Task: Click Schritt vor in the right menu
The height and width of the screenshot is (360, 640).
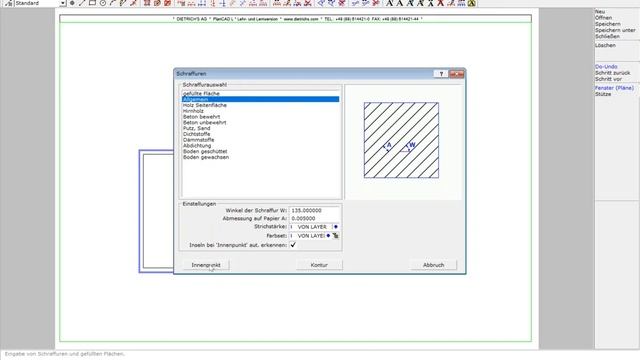Action: coord(608,79)
